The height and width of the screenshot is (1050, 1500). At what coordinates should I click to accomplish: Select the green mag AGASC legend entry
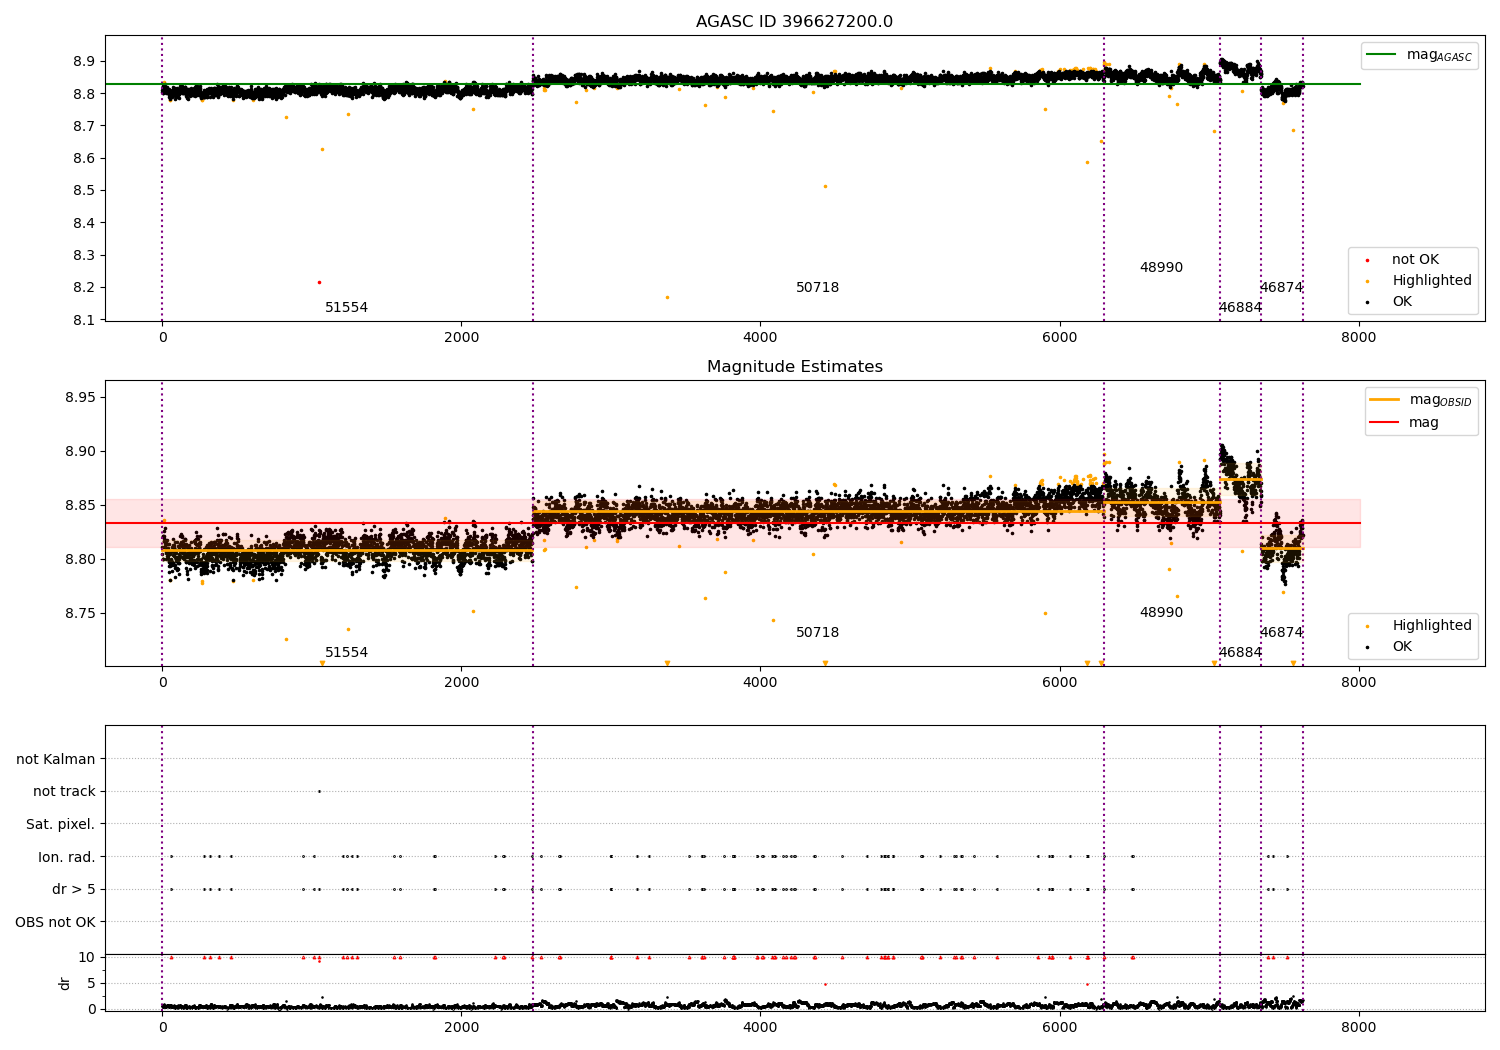(x=1418, y=55)
